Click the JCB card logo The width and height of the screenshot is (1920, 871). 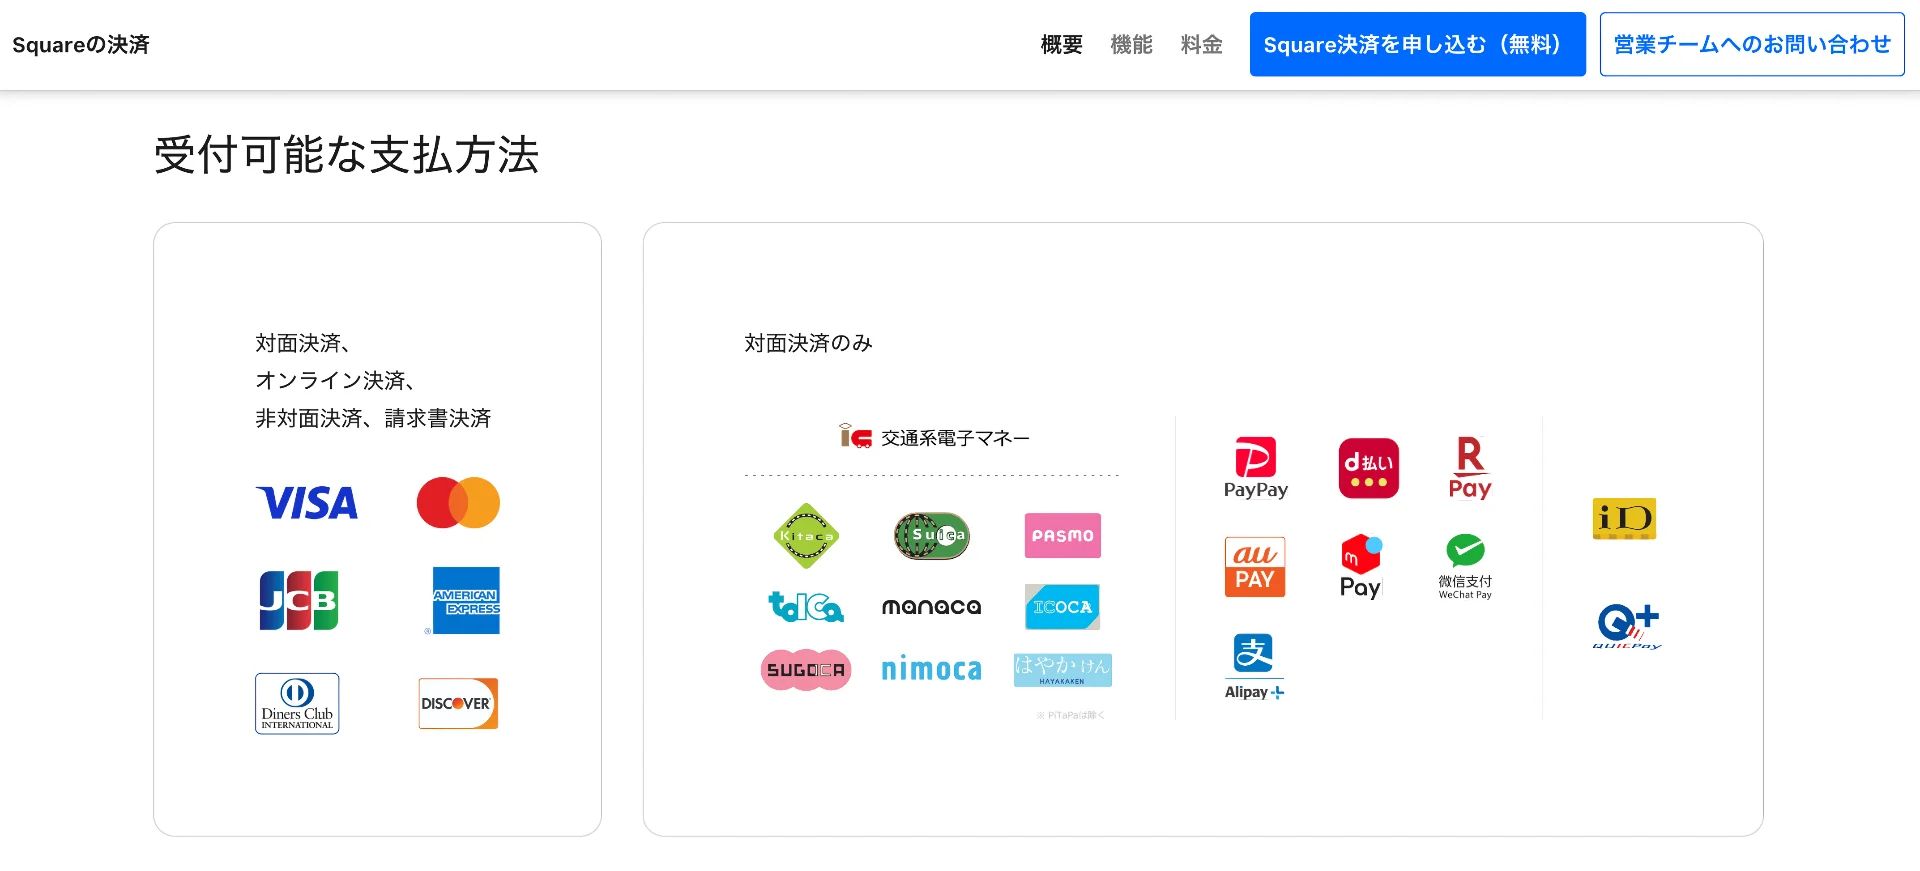[298, 600]
